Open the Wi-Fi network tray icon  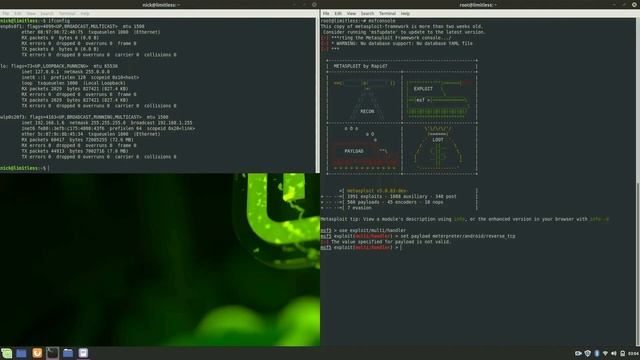pos(605,353)
